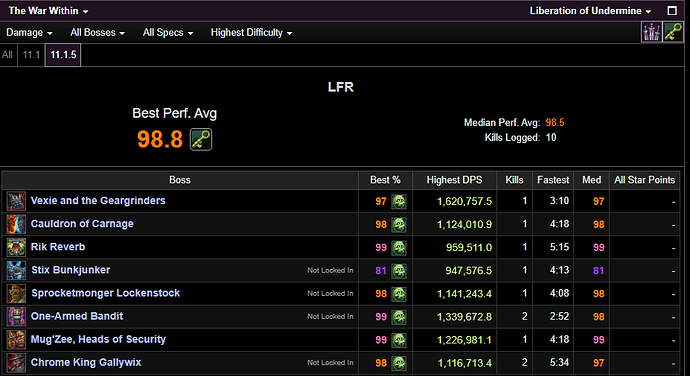This screenshot has width=690, height=376.
Task: Click the key icon beside 98.8
Action: point(201,139)
